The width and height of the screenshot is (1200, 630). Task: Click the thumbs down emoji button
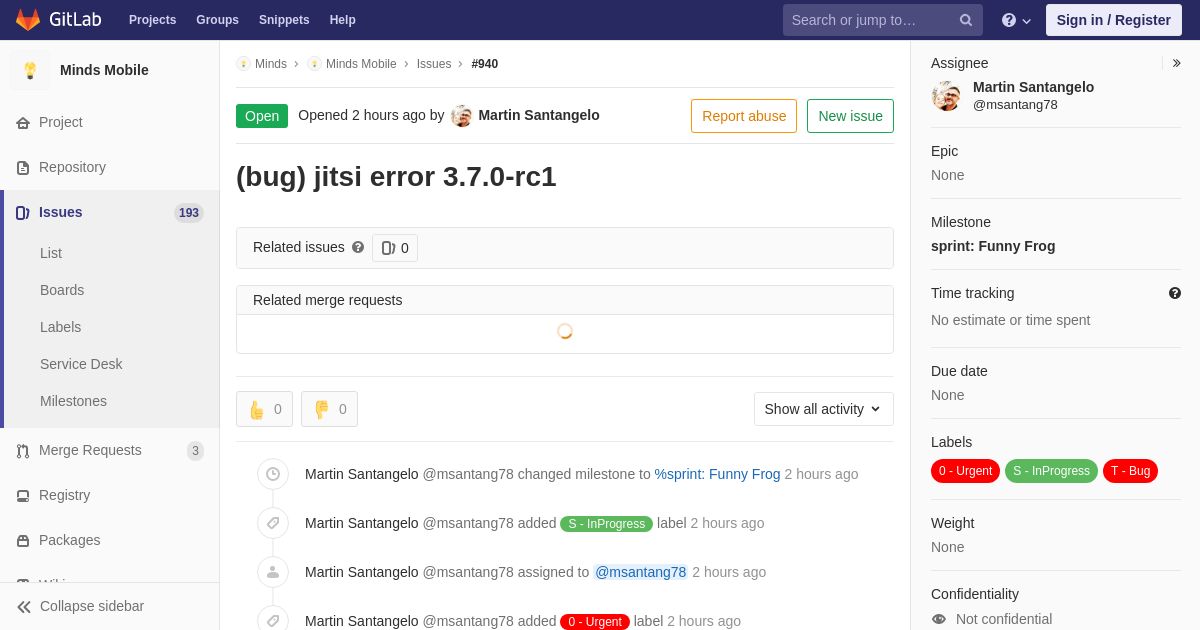[x=329, y=409]
